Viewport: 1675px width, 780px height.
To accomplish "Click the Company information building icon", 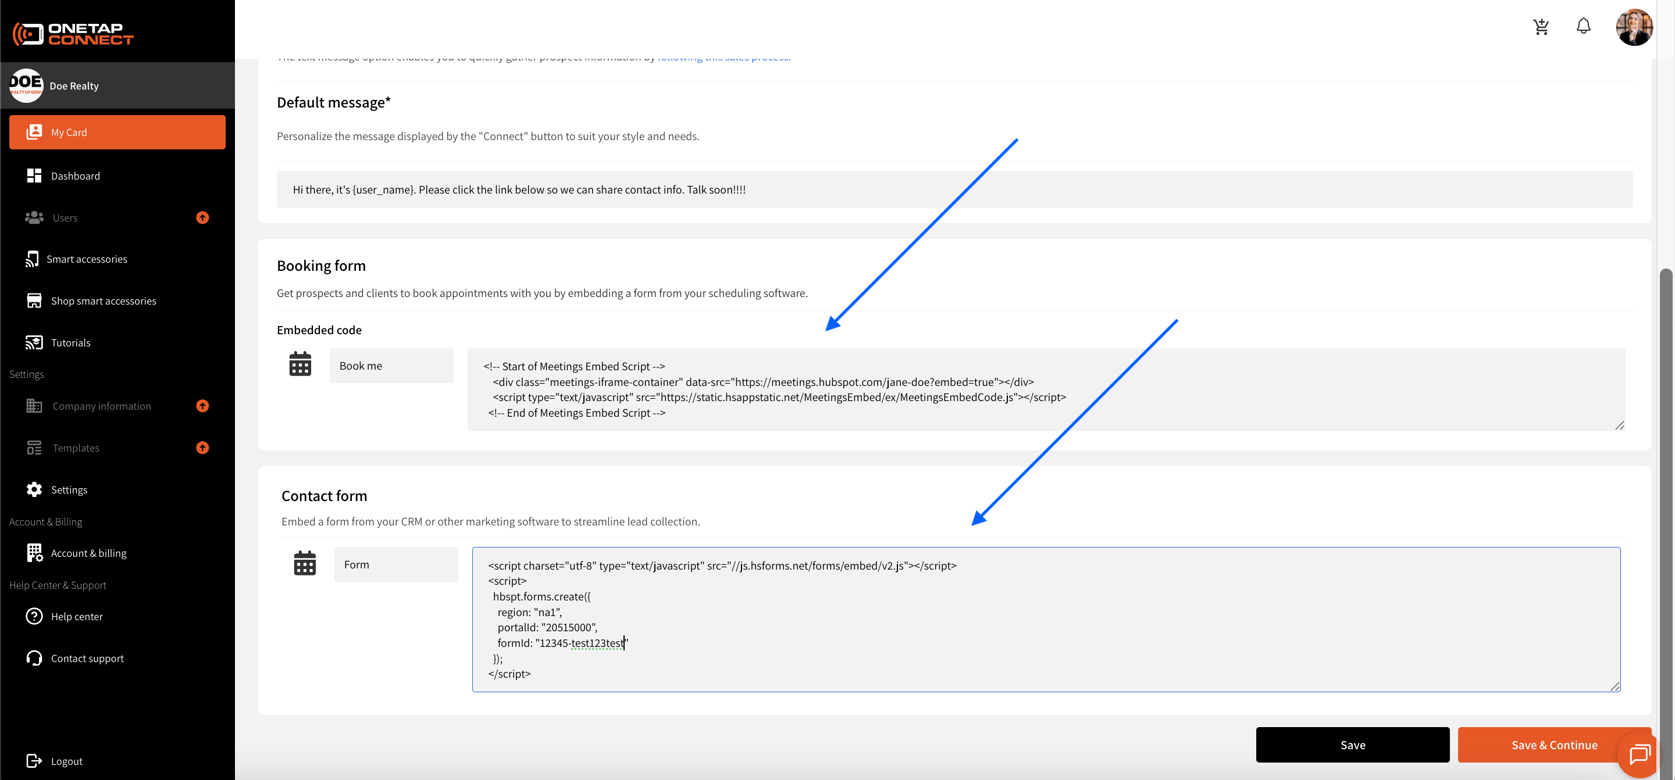I will pyautogui.click(x=34, y=406).
